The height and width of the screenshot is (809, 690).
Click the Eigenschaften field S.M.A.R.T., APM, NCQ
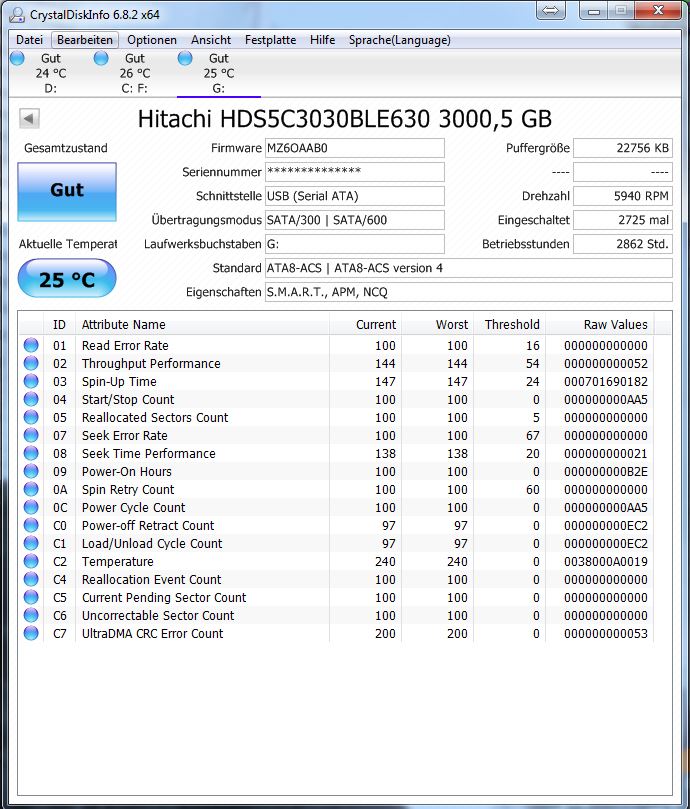(469, 292)
